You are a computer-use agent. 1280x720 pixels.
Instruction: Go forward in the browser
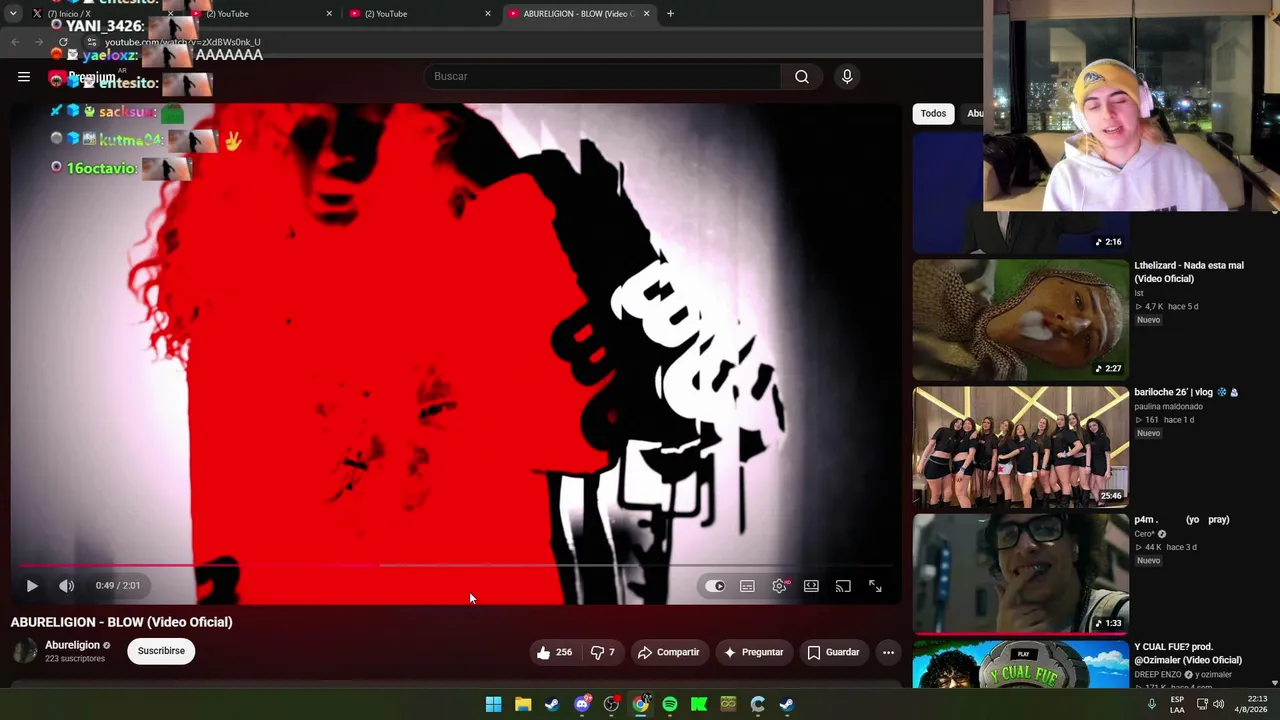[39, 42]
